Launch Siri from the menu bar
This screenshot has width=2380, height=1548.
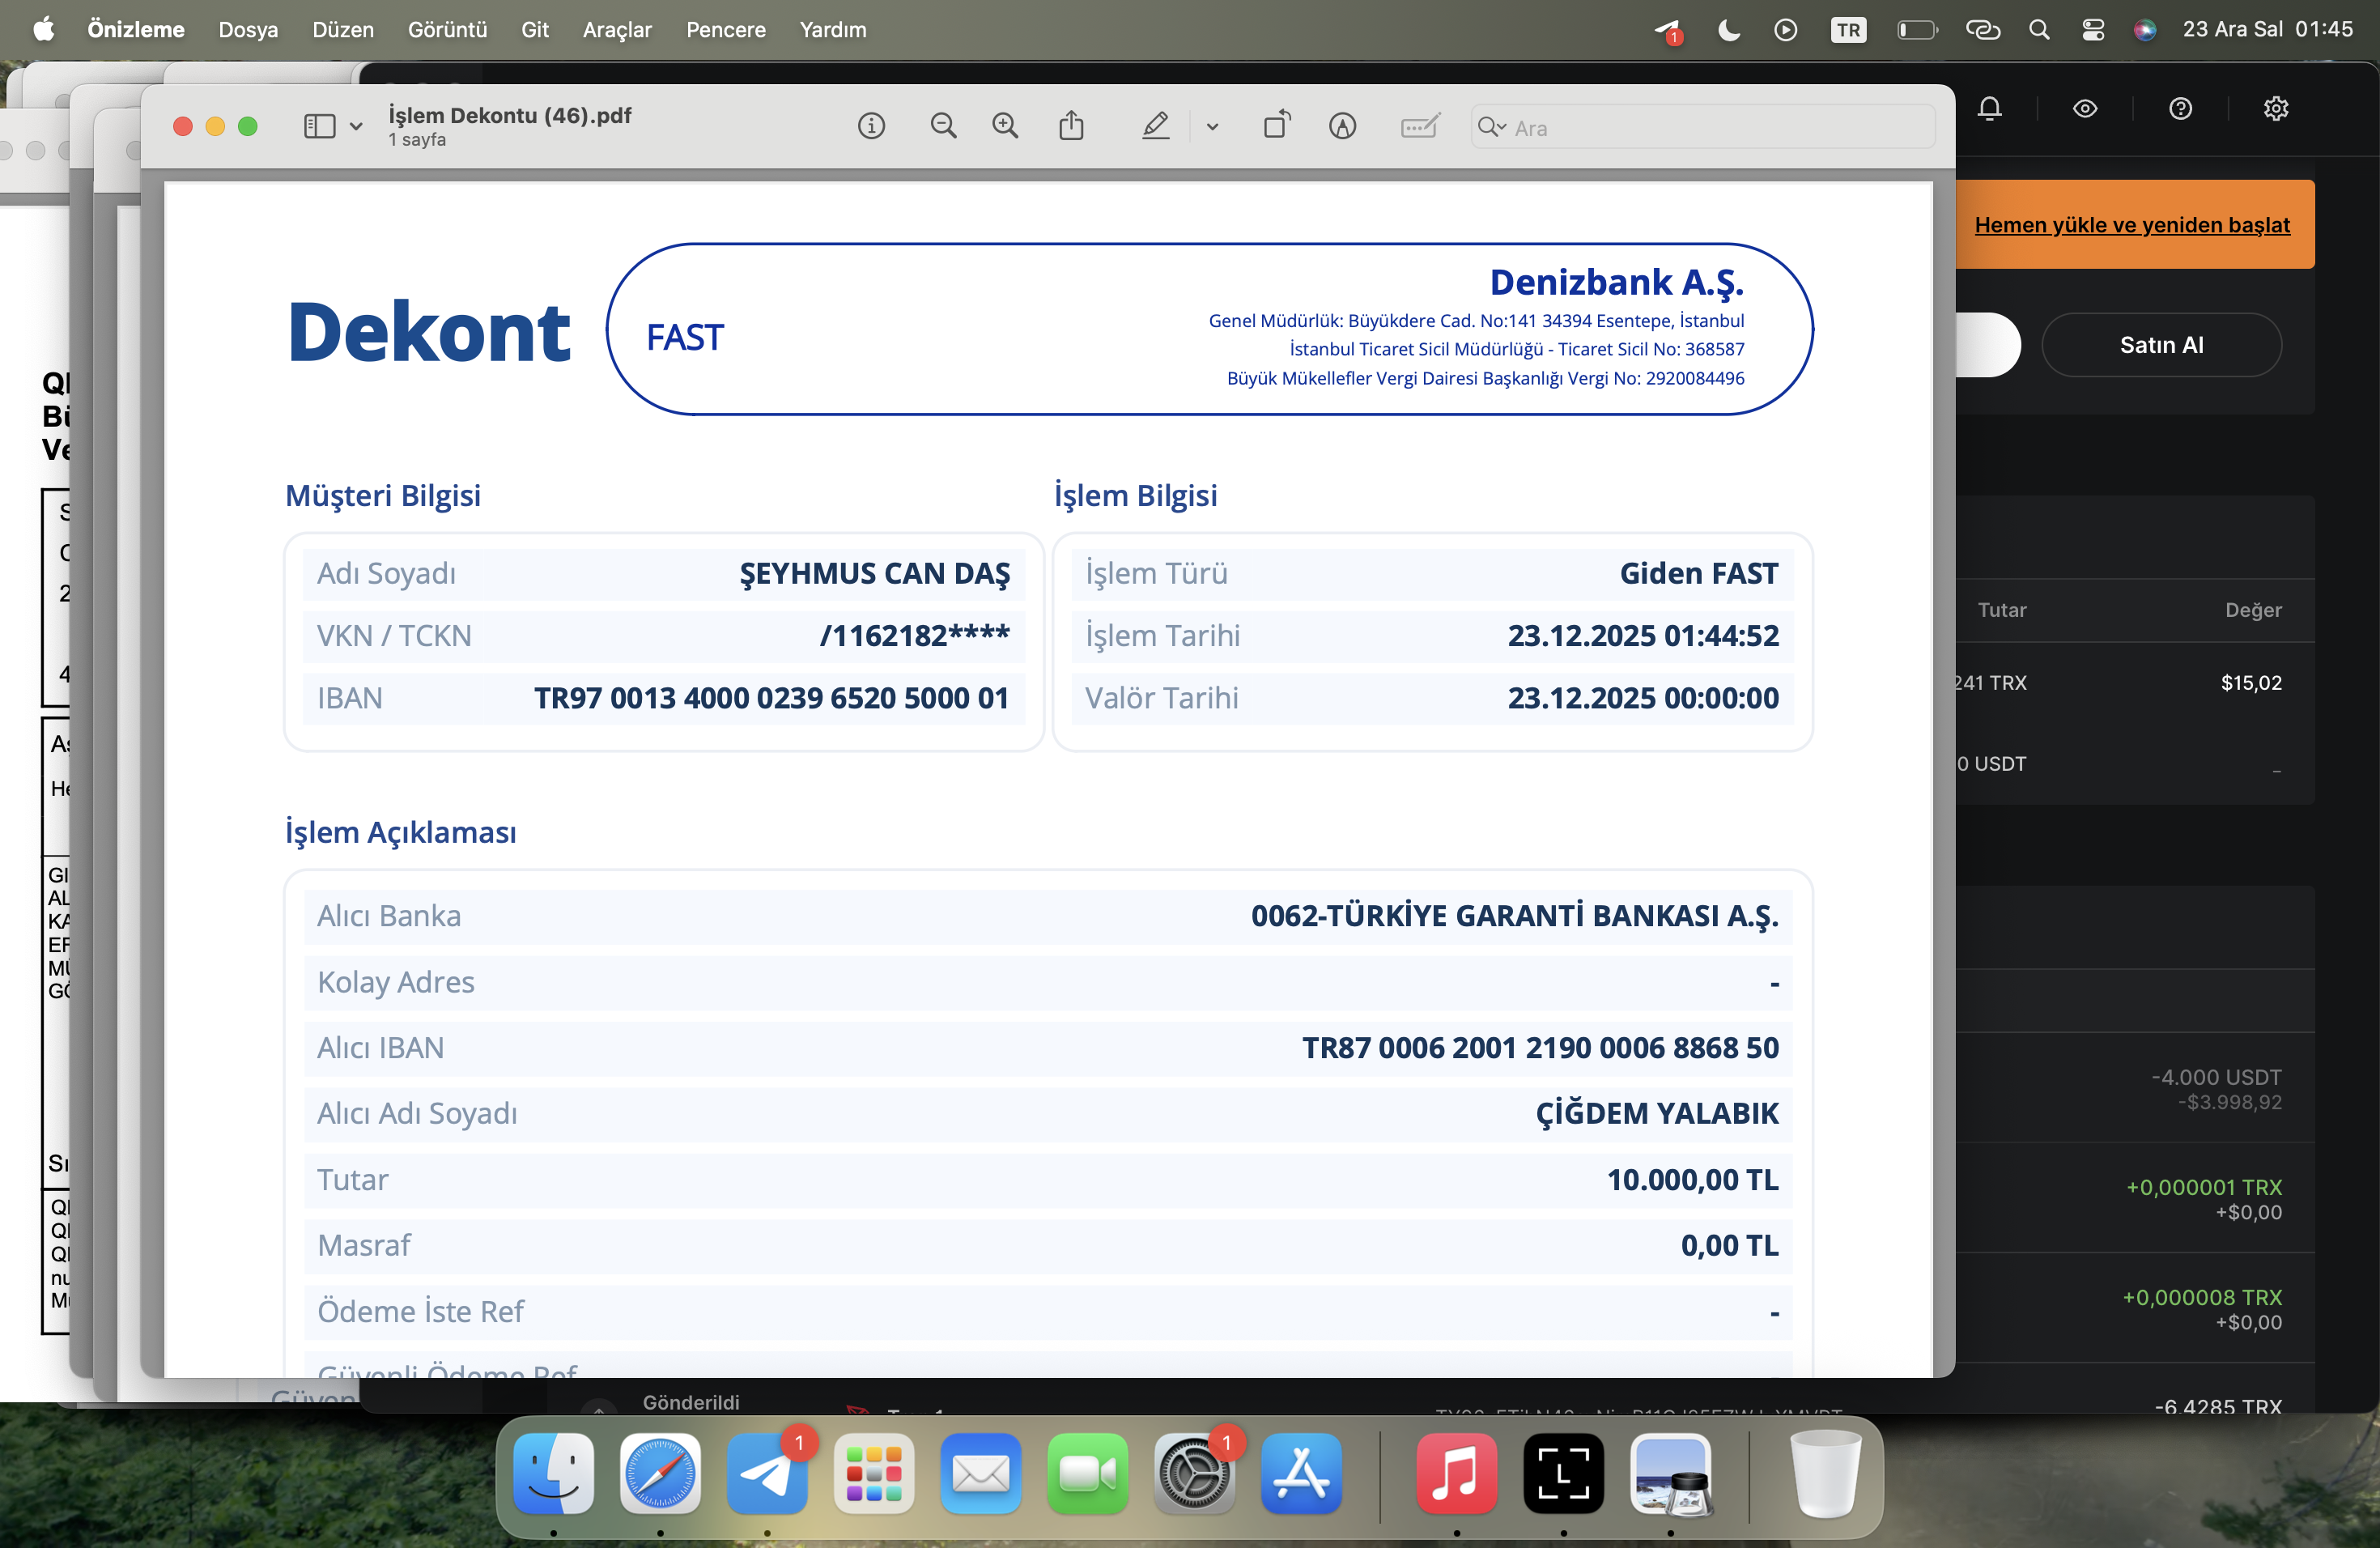point(2144,30)
